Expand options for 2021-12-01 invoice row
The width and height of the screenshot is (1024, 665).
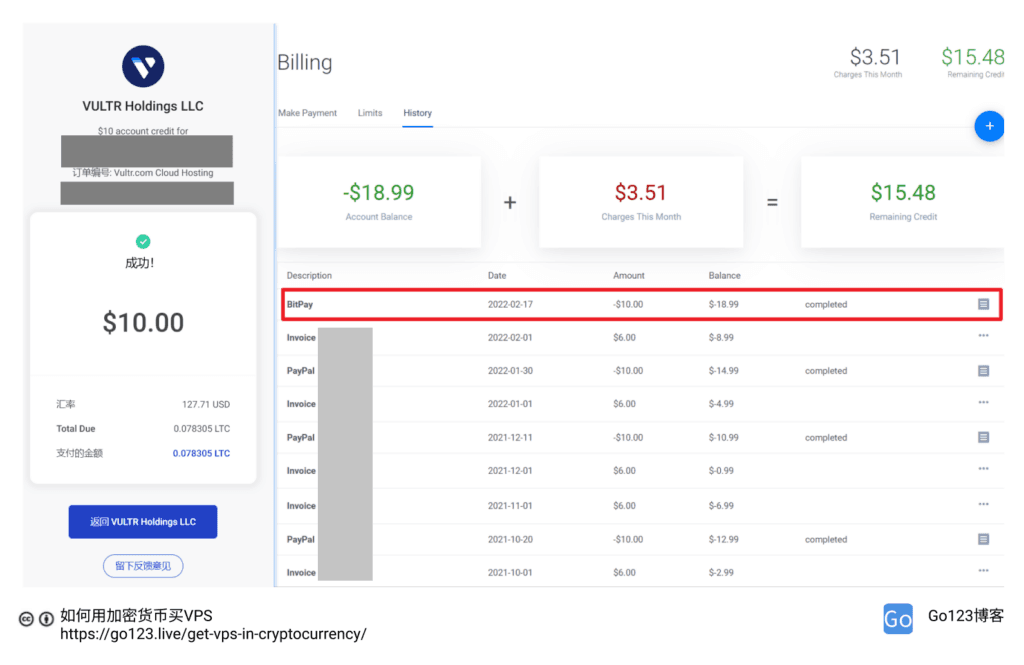(983, 470)
